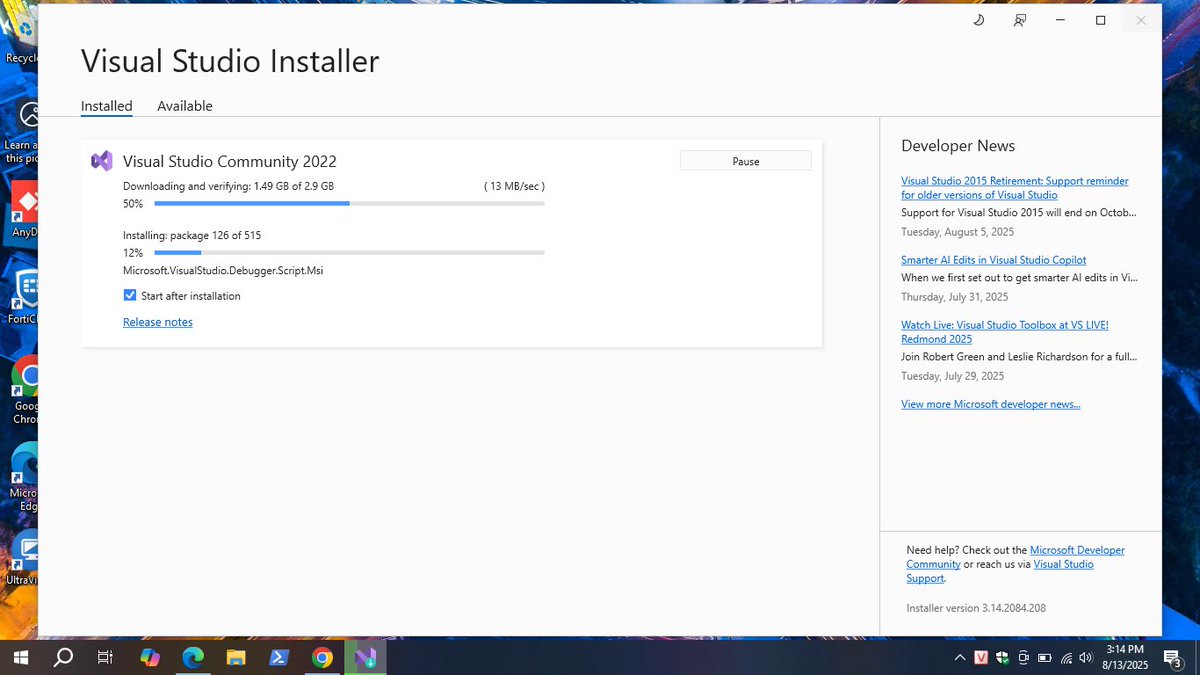Click the Installing: package 126 of 515 text
Viewport: 1200px width, 675px height.
click(x=192, y=235)
